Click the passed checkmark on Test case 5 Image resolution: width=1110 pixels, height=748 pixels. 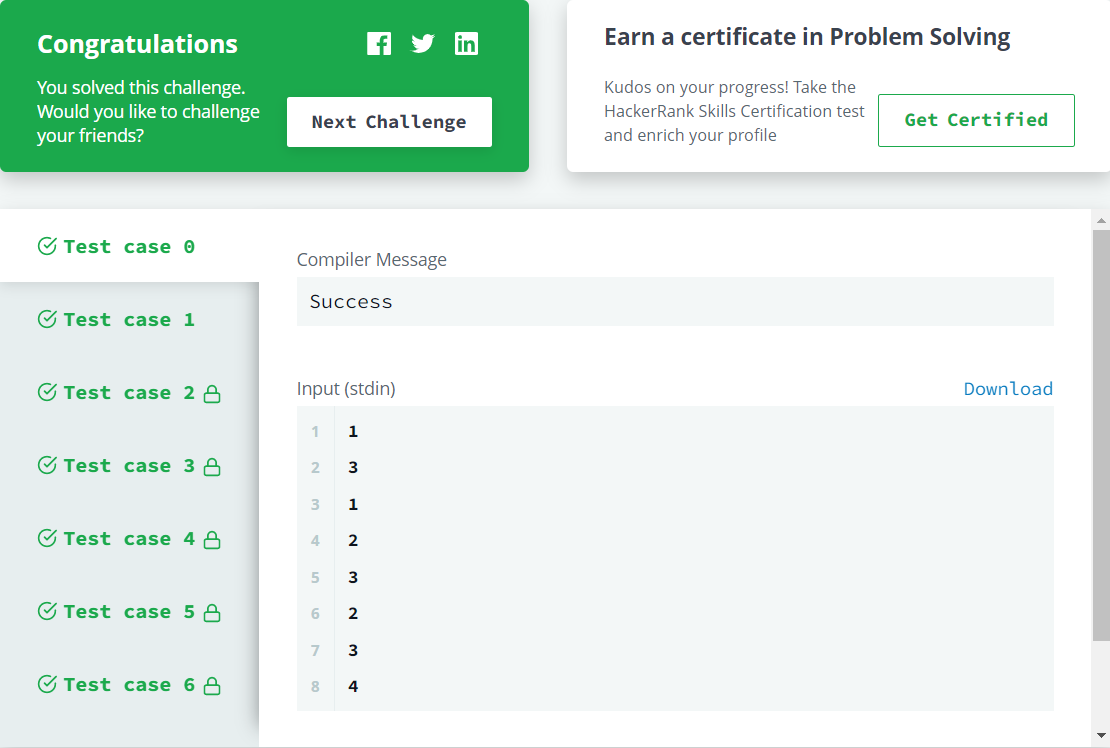click(x=47, y=611)
